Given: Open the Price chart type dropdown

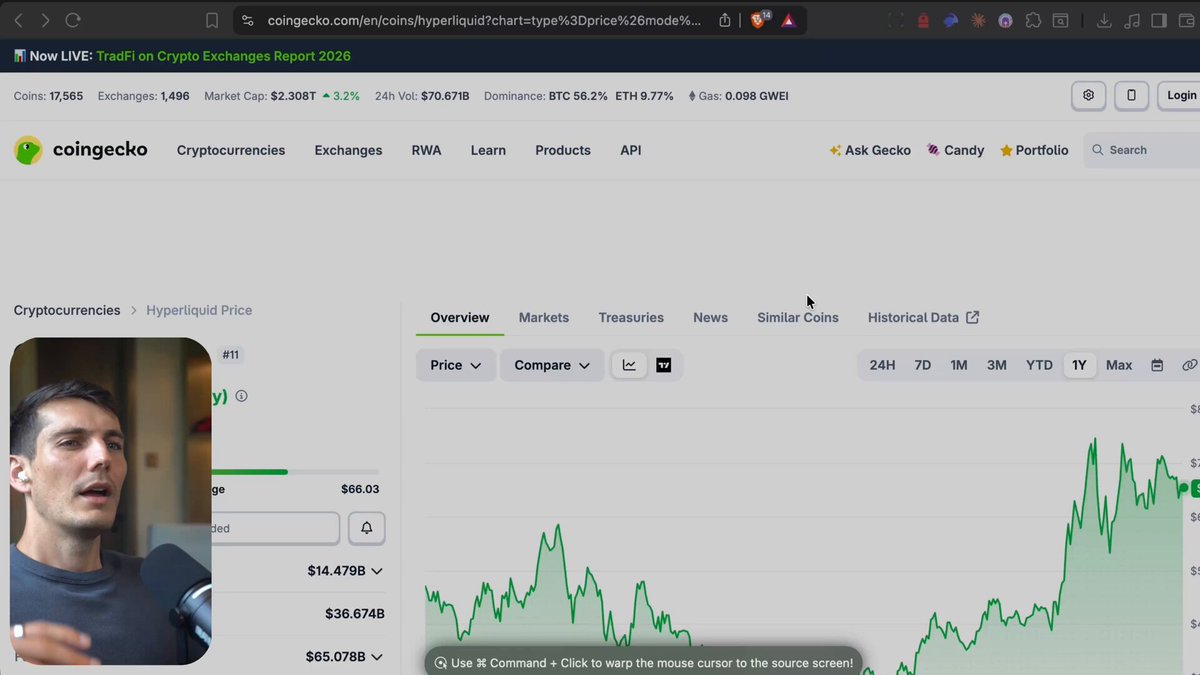Looking at the screenshot, I should pos(456,365).
